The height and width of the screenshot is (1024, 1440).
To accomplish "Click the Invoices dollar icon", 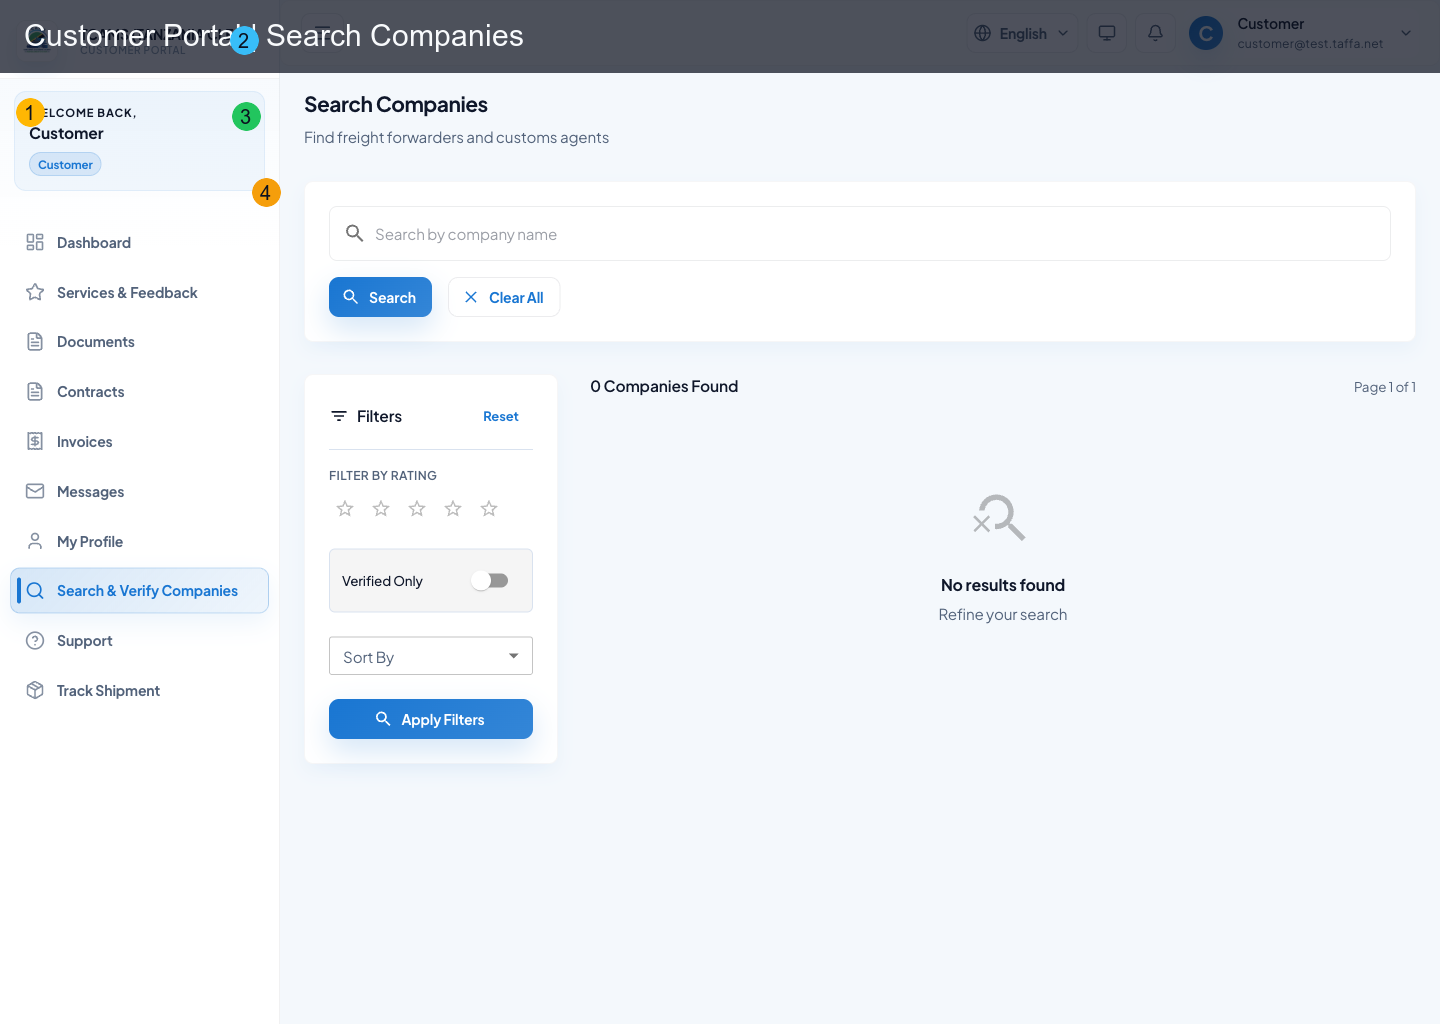I will [x=35, y=441].
